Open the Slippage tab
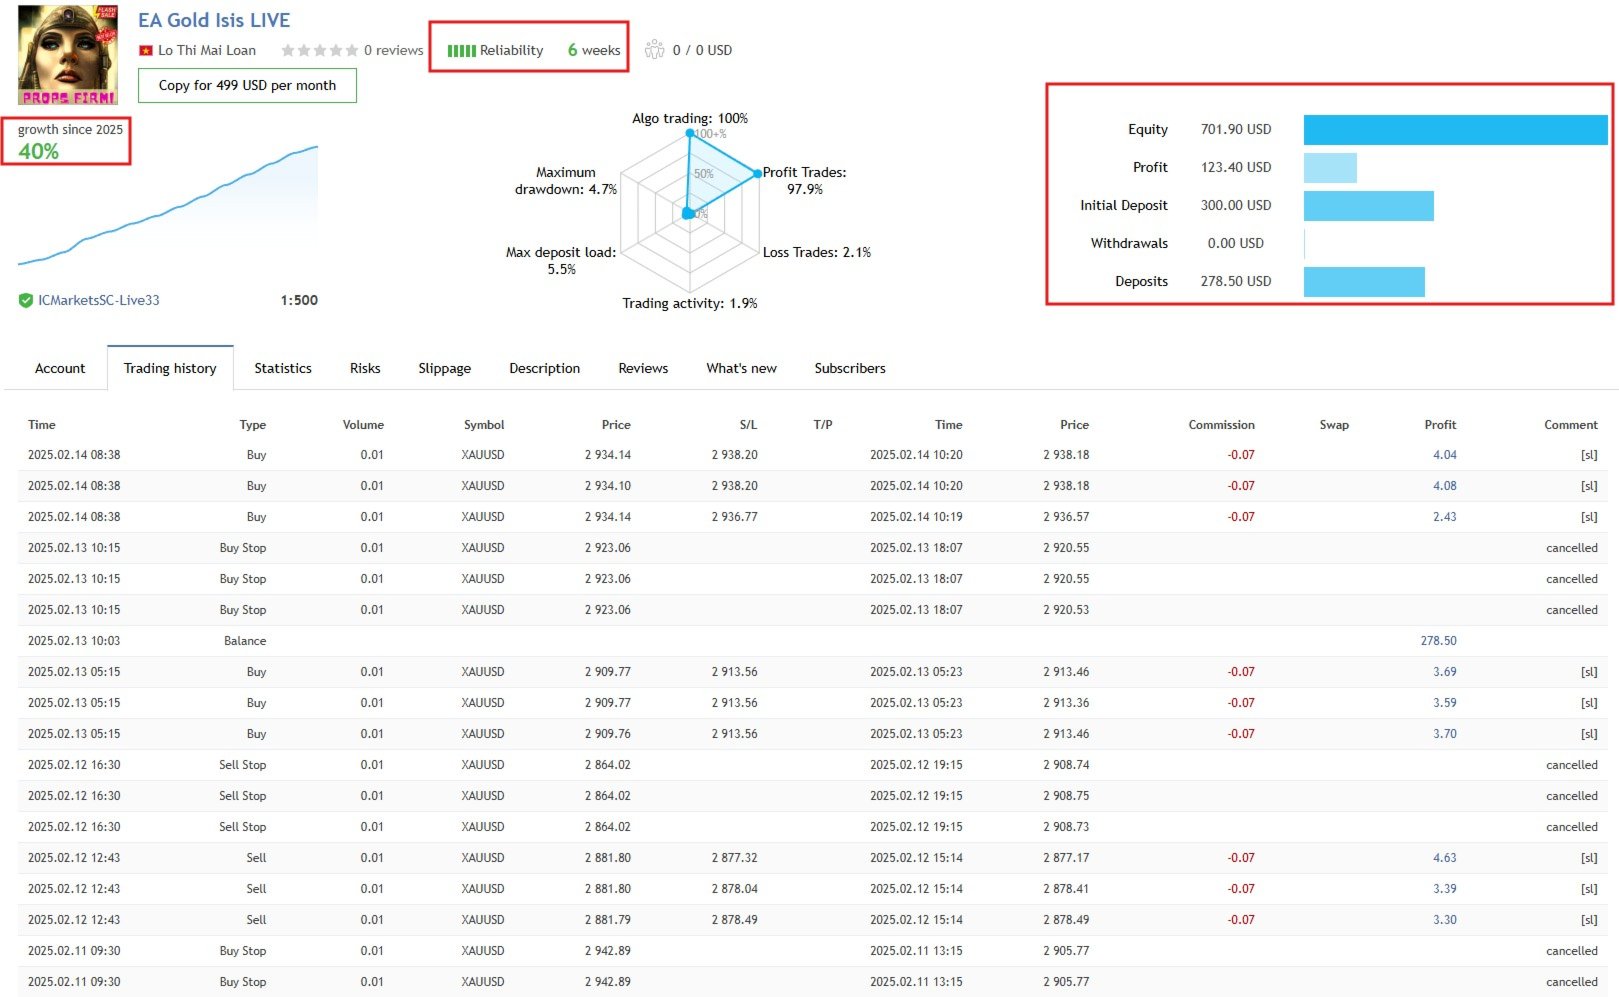Screen dimensions: 1619x997 (x=444, y=368)
